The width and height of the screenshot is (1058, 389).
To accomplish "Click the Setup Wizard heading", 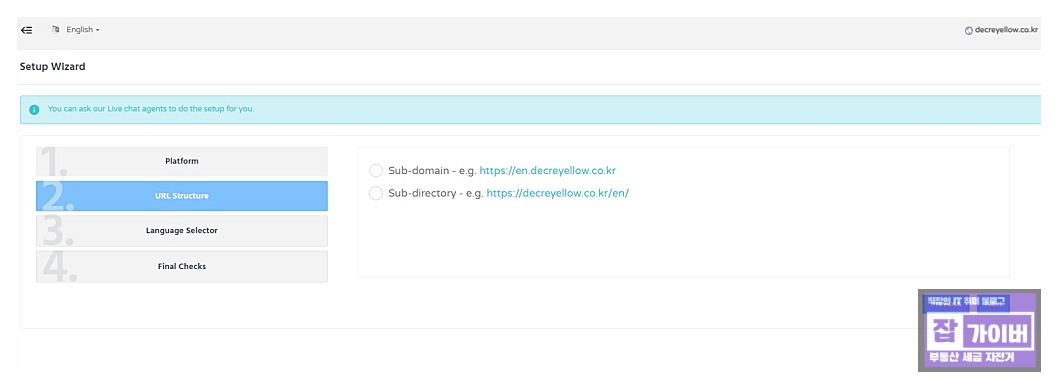I will click(53, 67).
